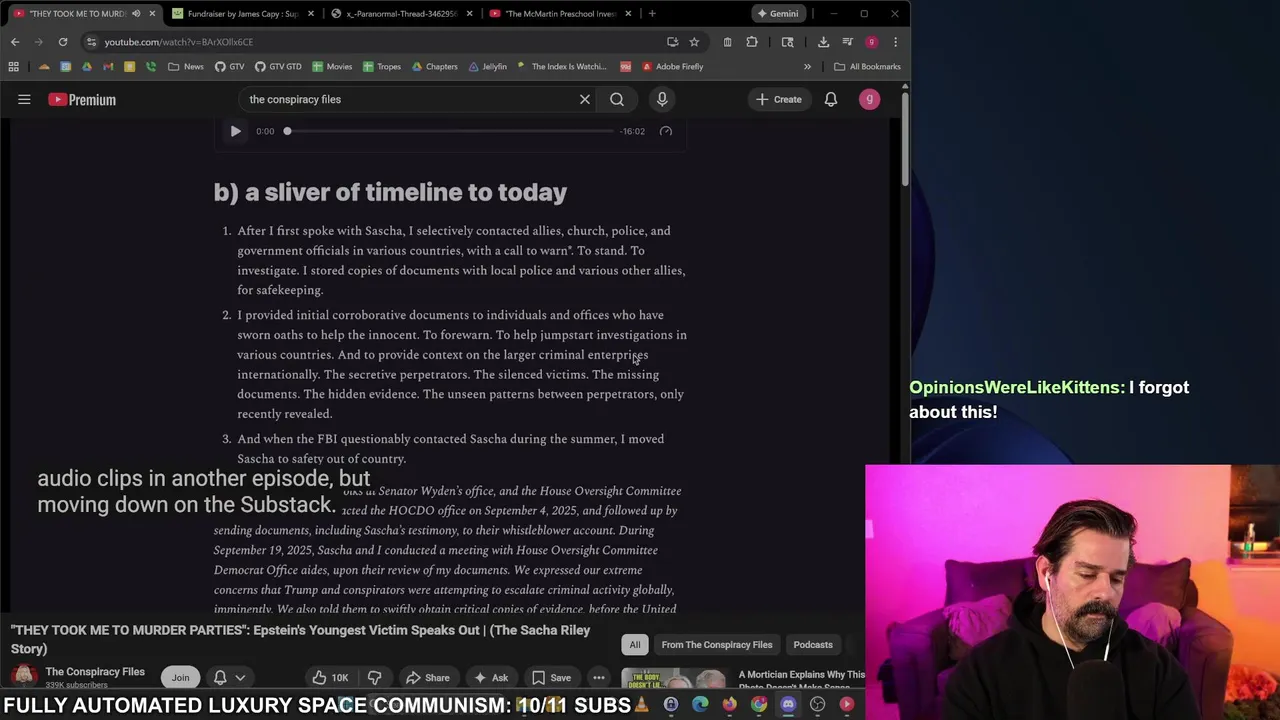The height and width of the screenshot is (720, 1280).
Task: Open the Gemini button in Chrome
Action: click(x=778, y=13)
